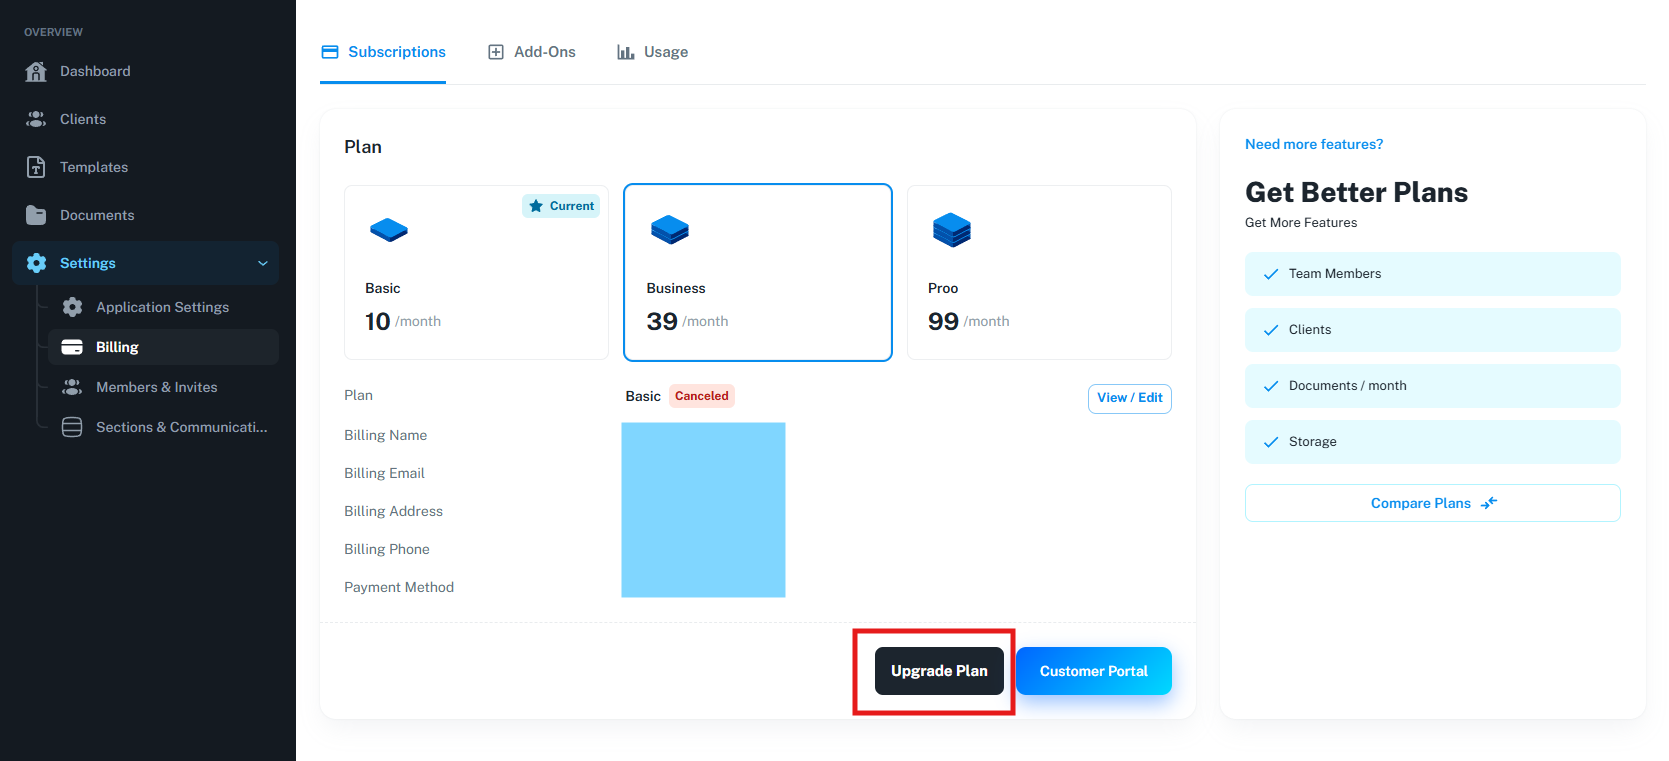Click the Application Settings gear icon
Viewport: 1669px width, 761px height.
click(72, 307)
